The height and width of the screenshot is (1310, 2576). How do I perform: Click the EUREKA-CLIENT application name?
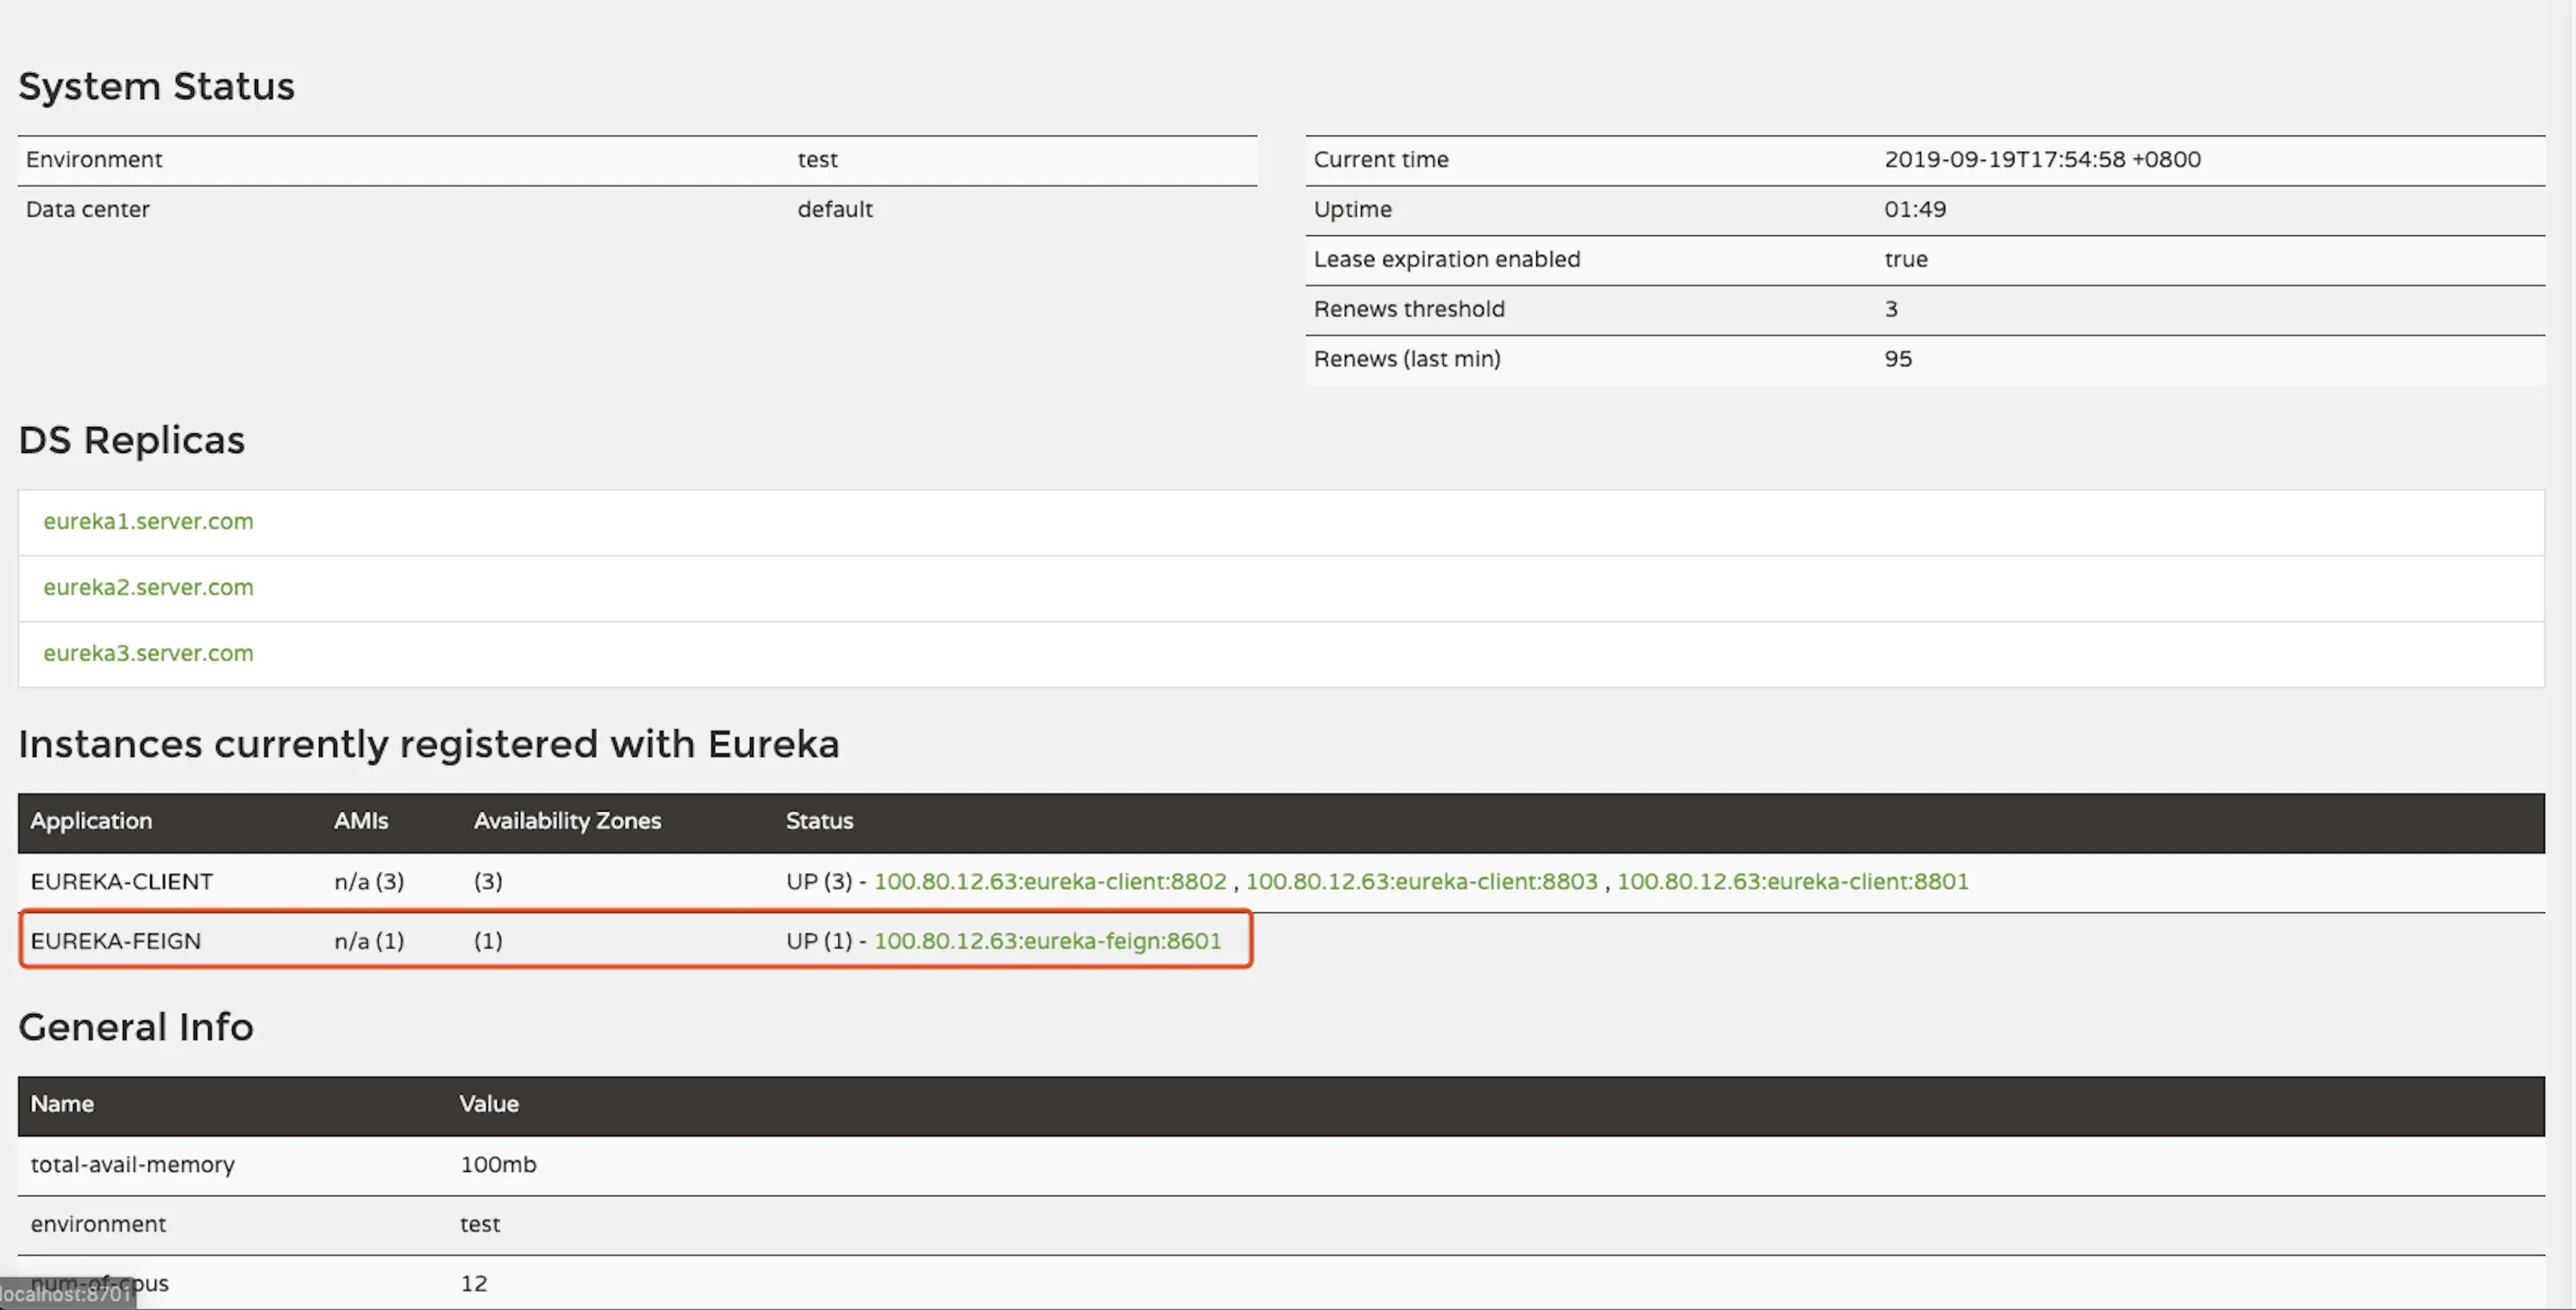click(x=121, y=881)
